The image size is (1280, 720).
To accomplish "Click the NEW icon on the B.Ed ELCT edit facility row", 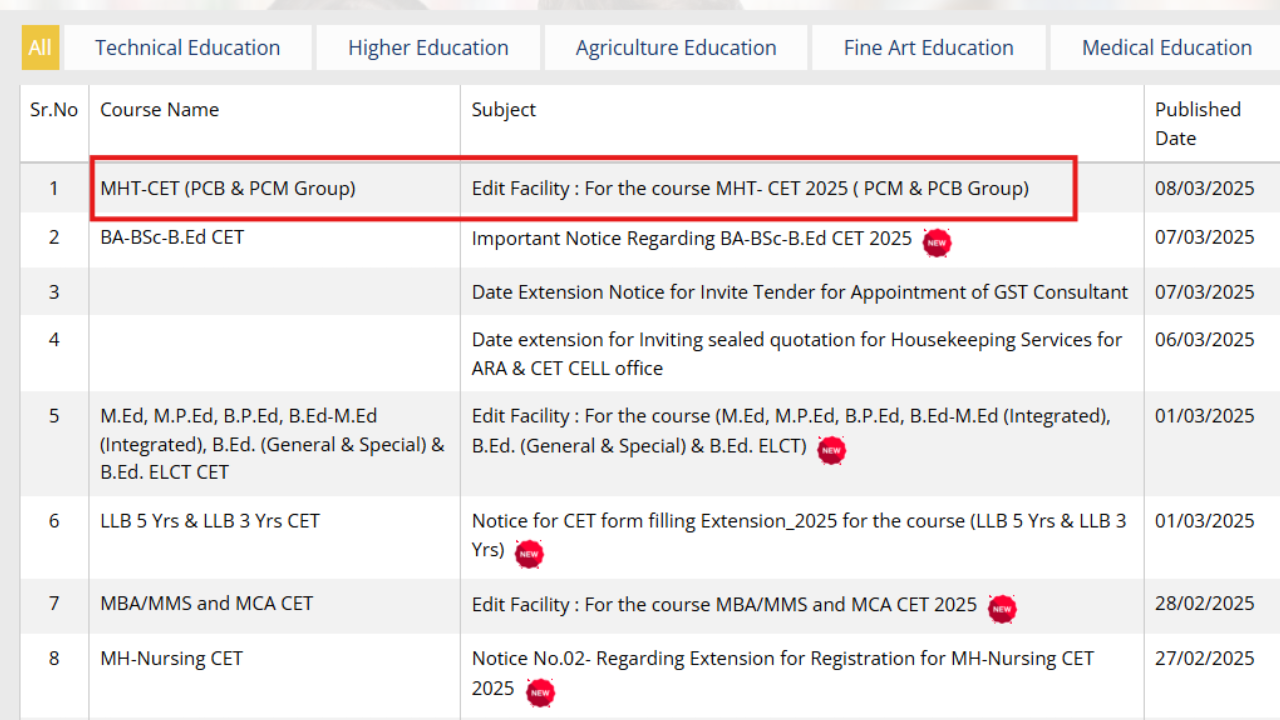I will click(x=831, y=451).
